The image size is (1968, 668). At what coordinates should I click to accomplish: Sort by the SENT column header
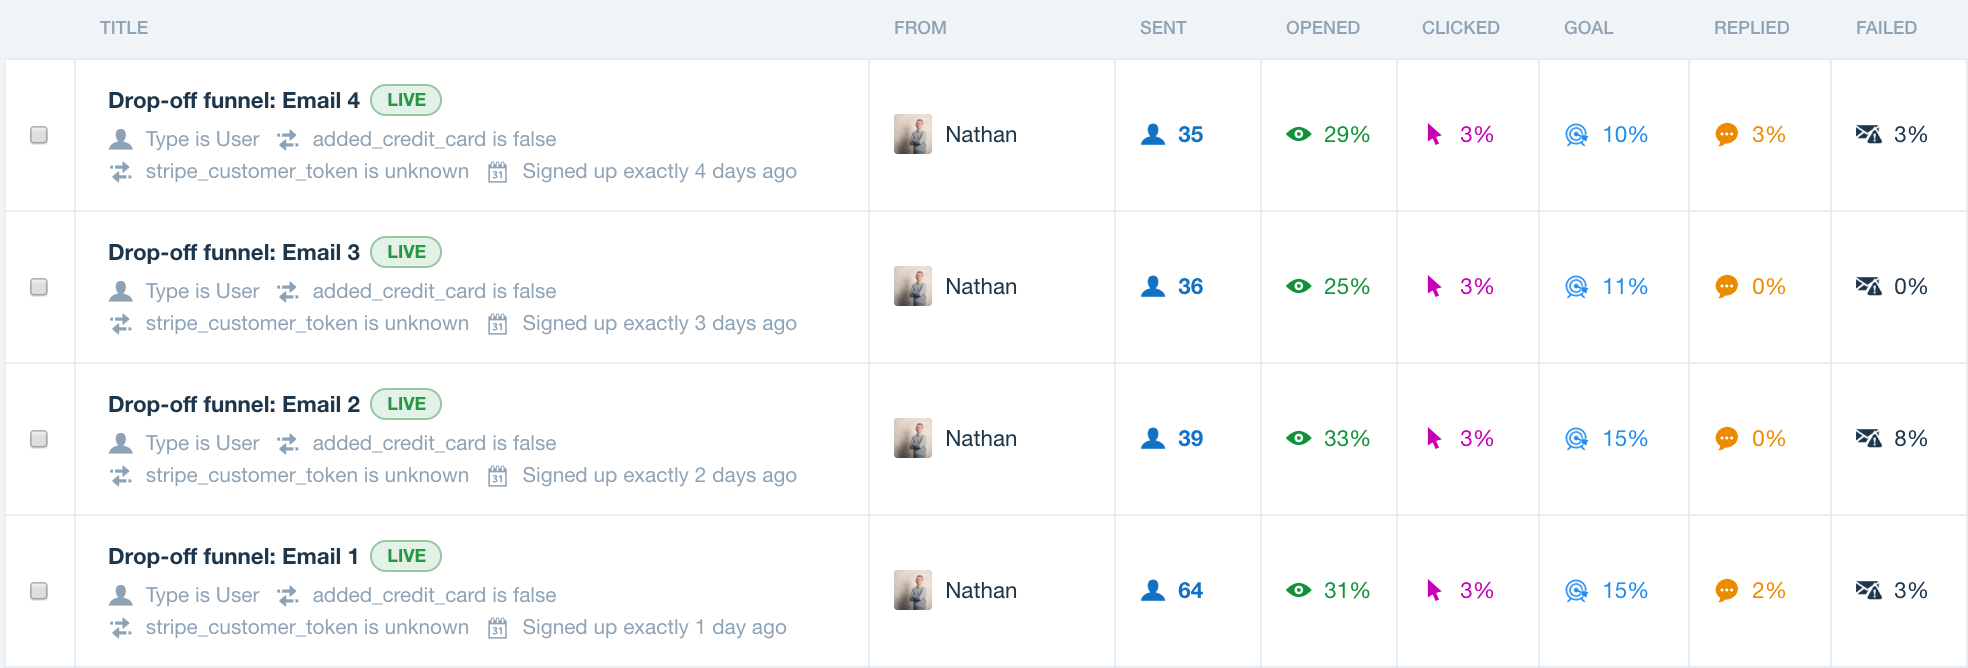[1163, 28]
